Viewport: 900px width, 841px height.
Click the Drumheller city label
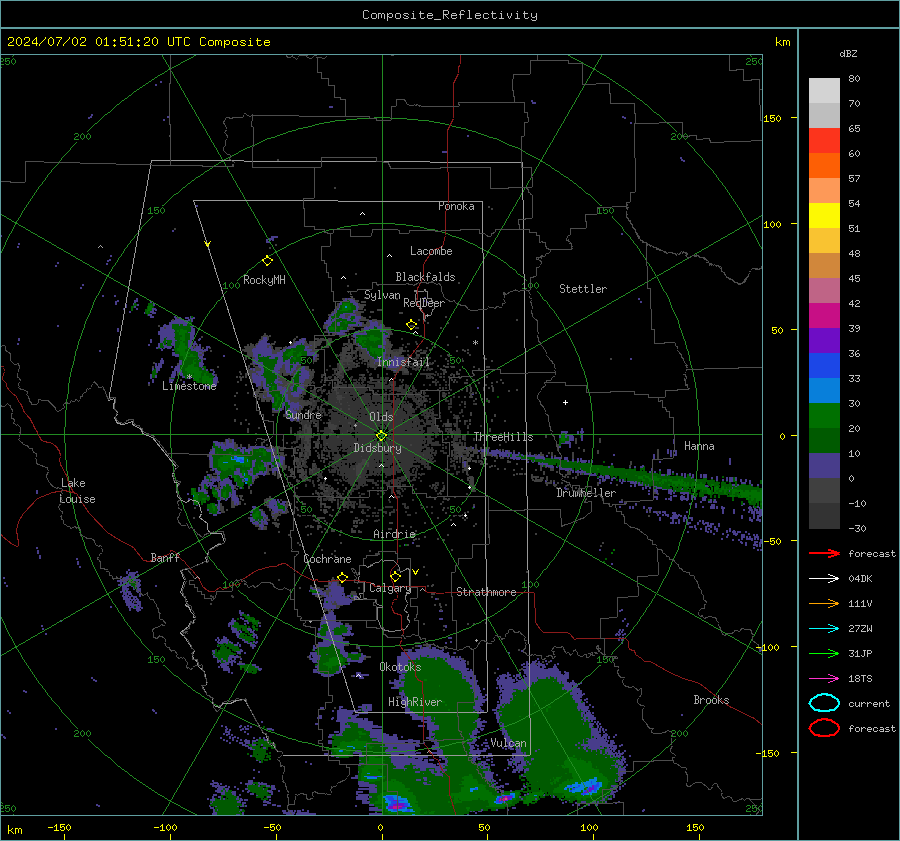point(586,493)
